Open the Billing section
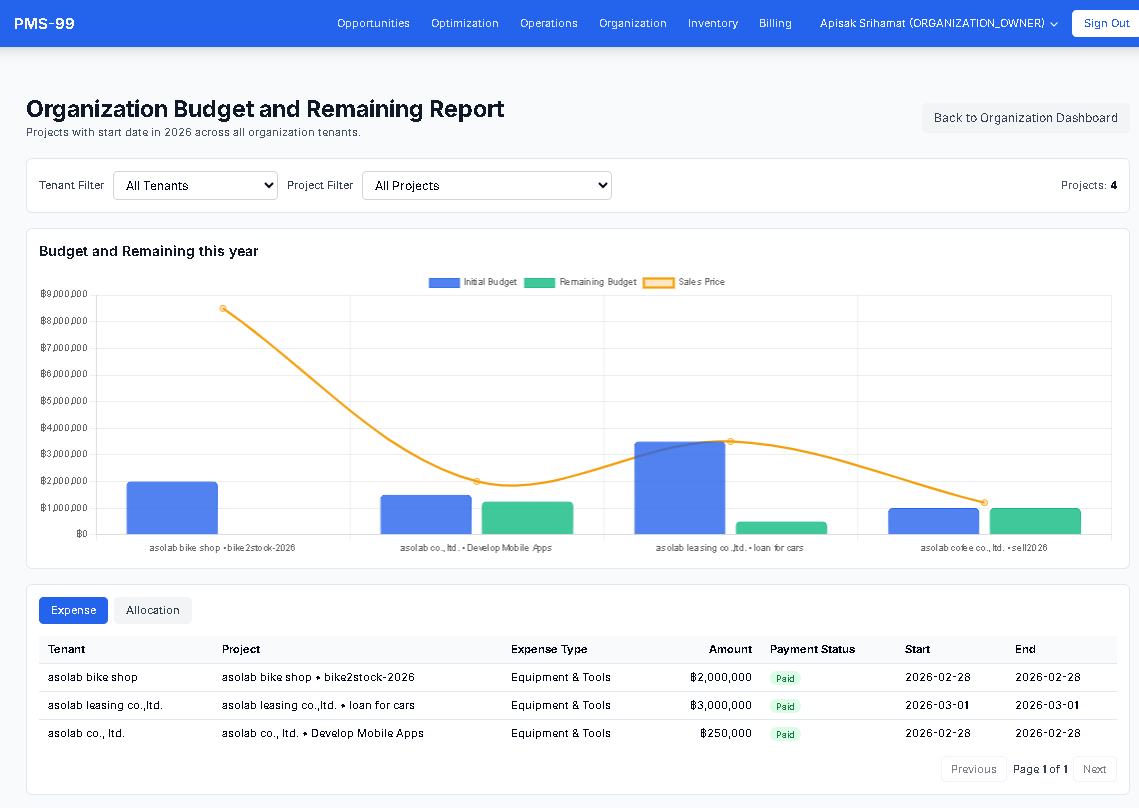Screen dimensions: 1139x808 click(x=775, y=22)
